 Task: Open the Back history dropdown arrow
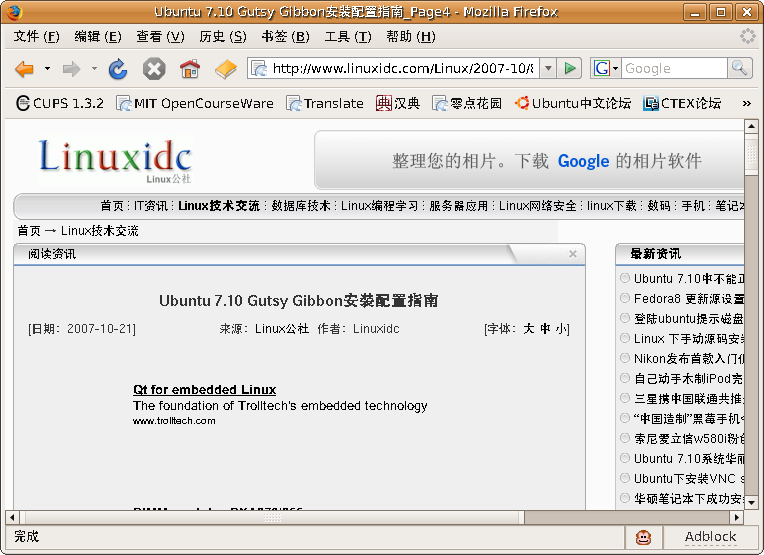[47, 69]
